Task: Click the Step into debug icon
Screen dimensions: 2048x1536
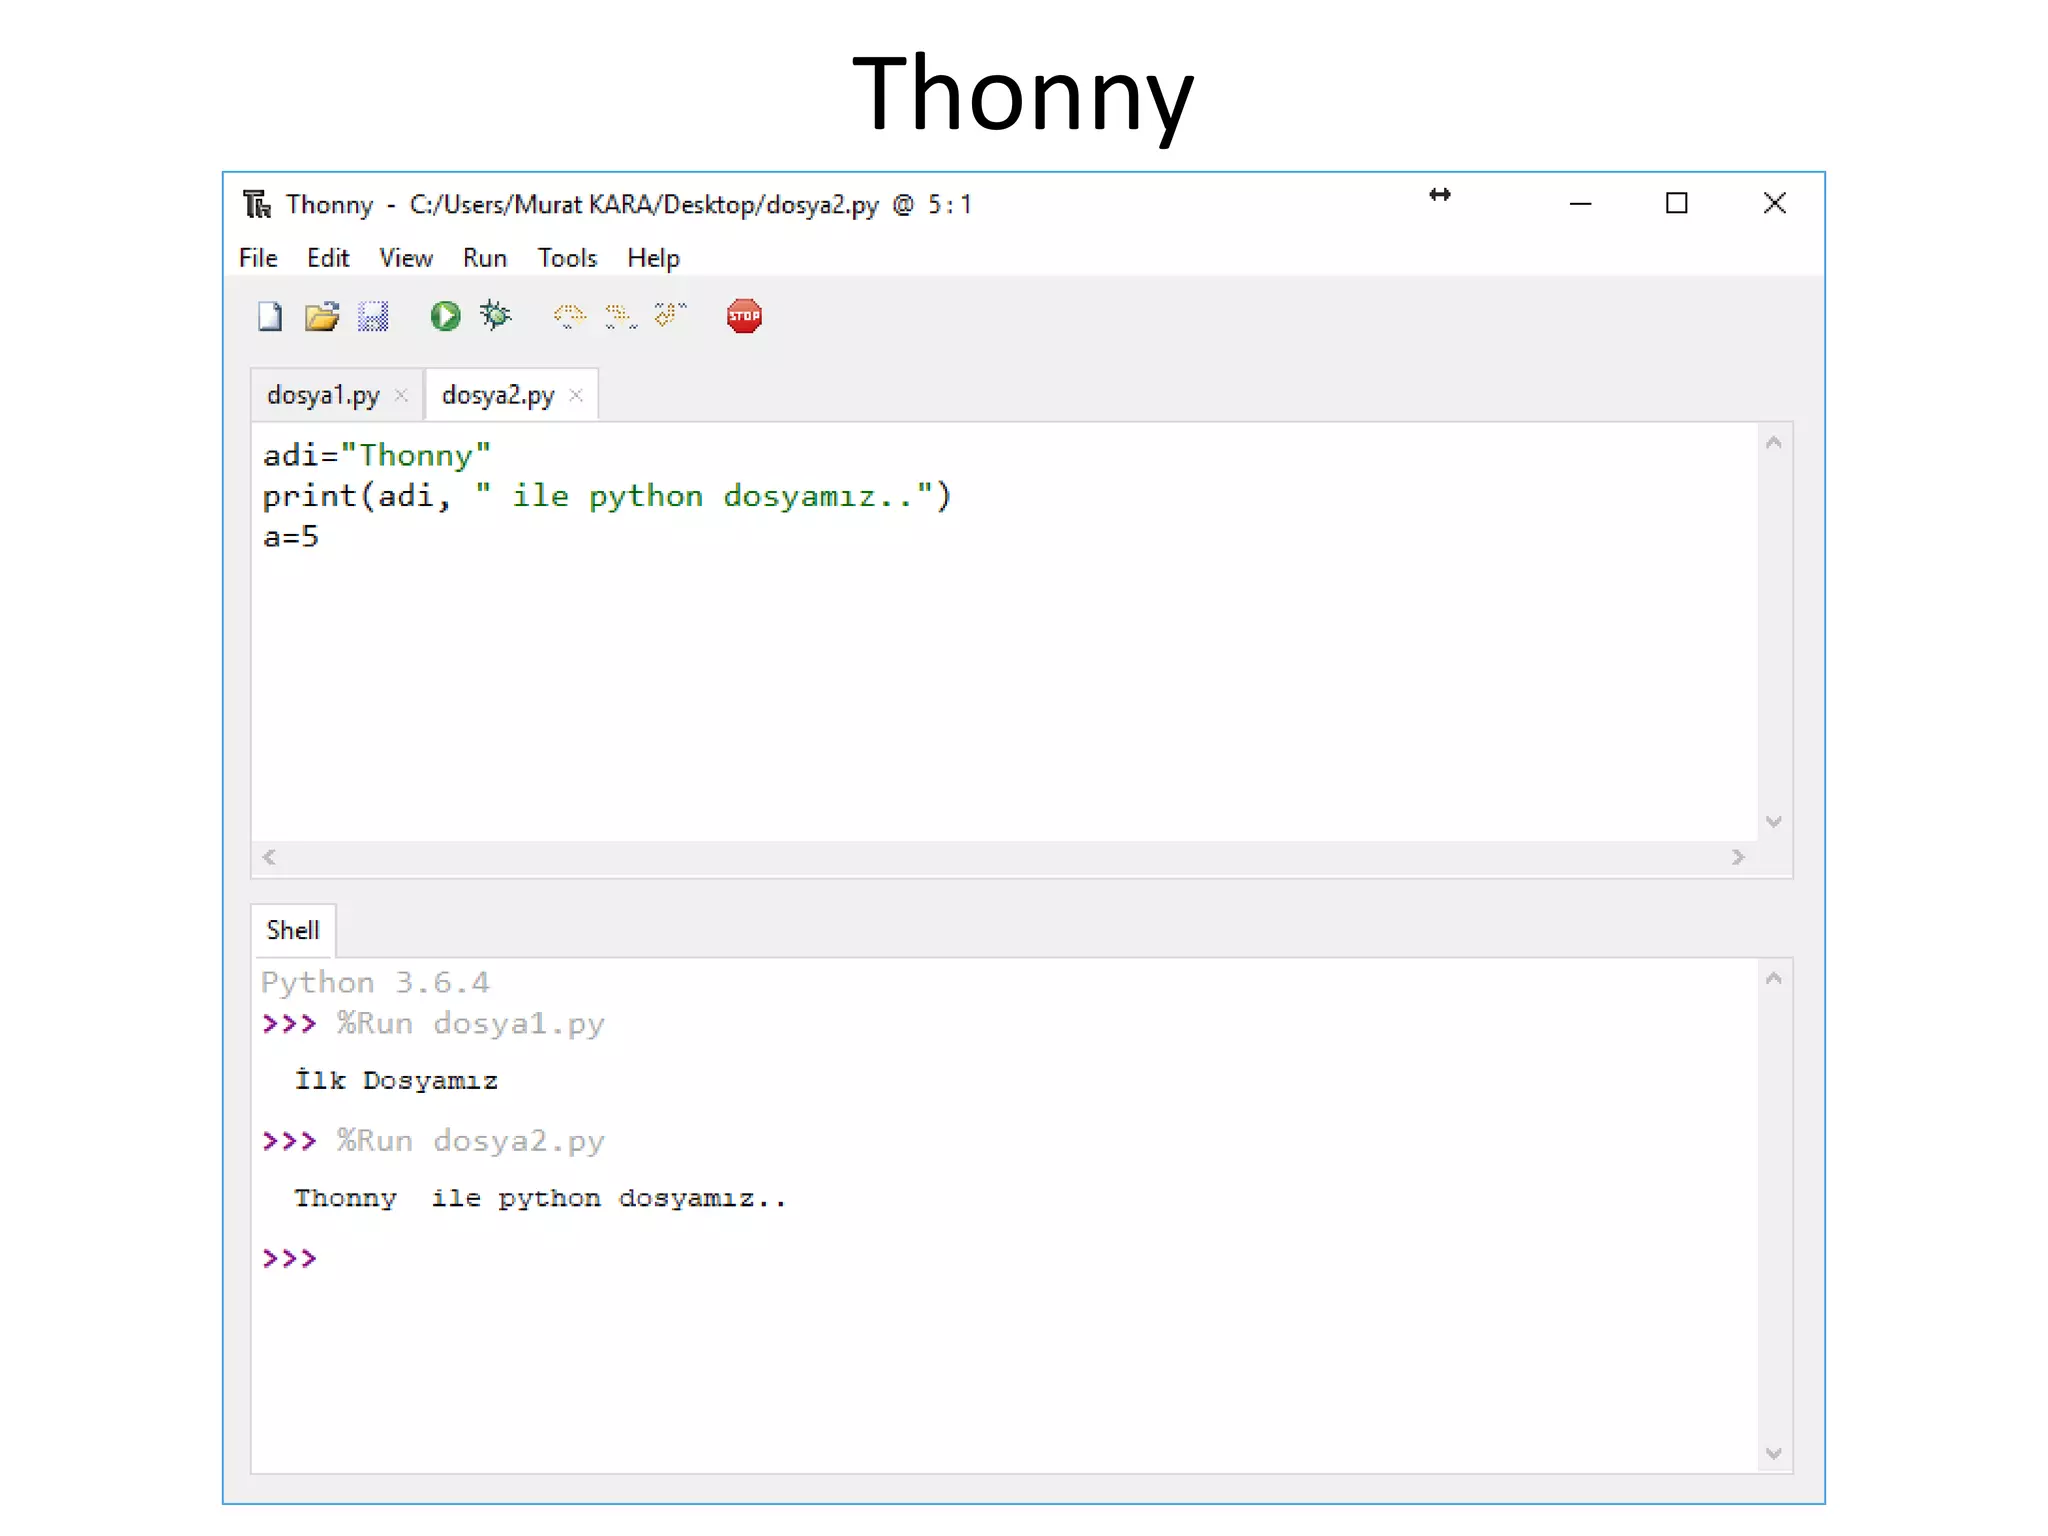Action: pos(620,317)
